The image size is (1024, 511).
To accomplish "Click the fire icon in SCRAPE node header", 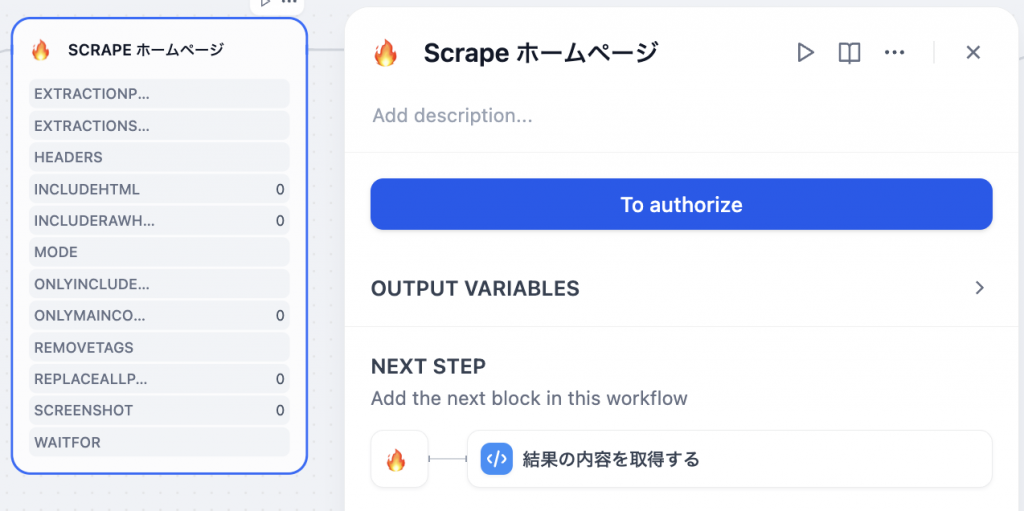I will tap(40, 50).
